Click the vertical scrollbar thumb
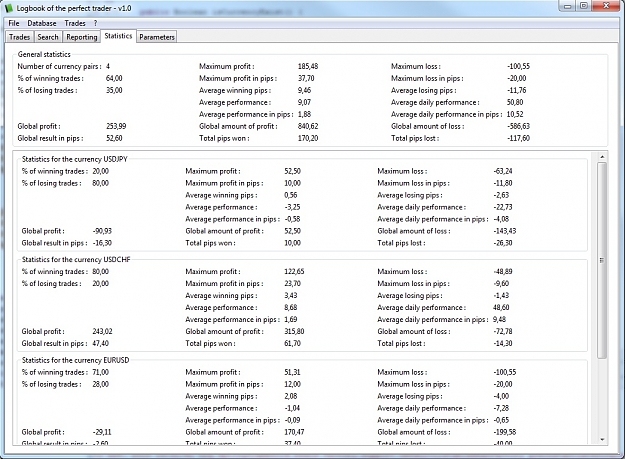The width and height of the screenshot is (625, 459). pyautogui.click(x=602, y=260)
